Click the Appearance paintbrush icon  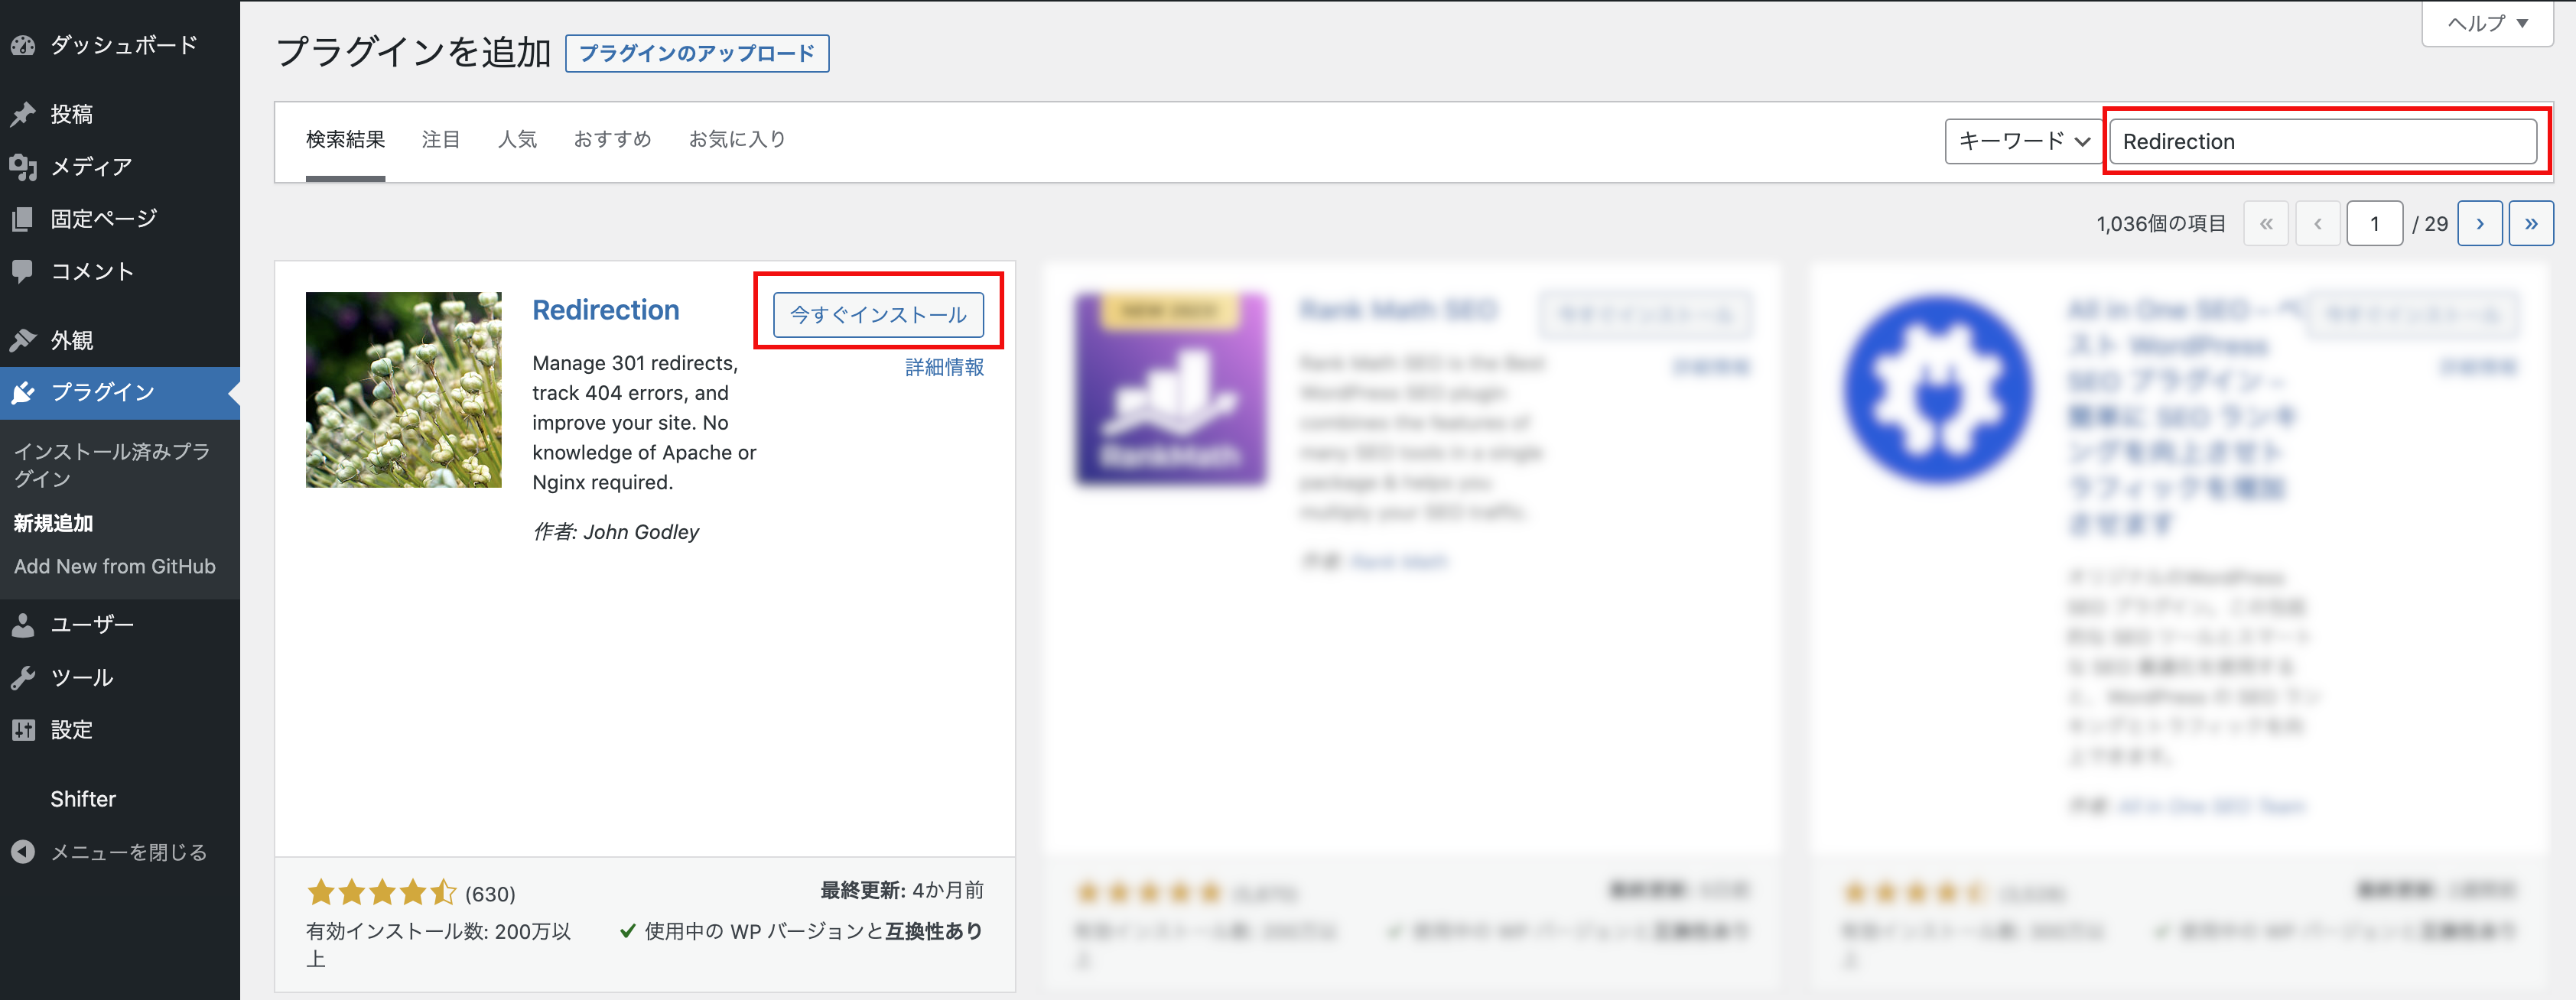click(x=23, y=340)
